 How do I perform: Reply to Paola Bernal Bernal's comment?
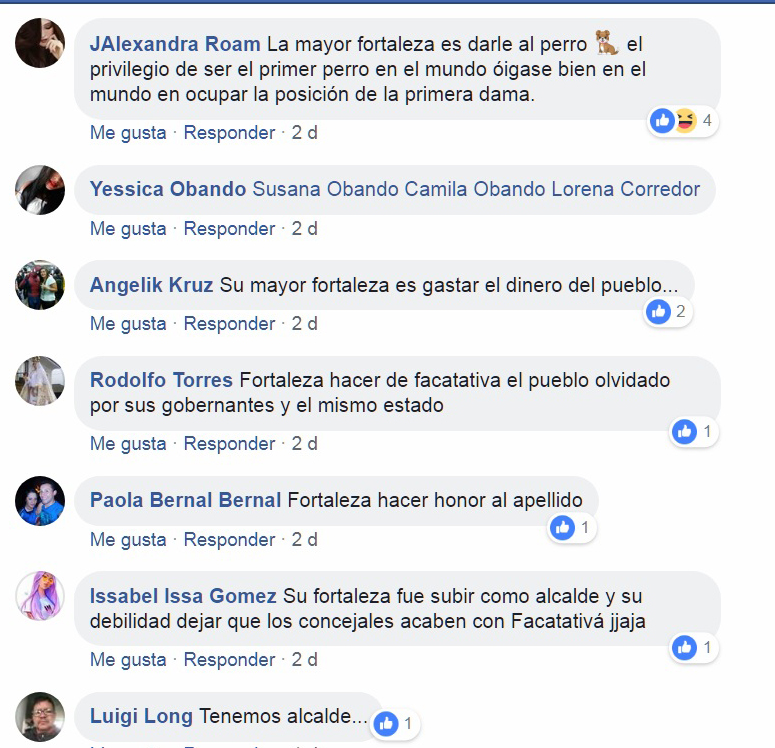click(x=229, y=540)
